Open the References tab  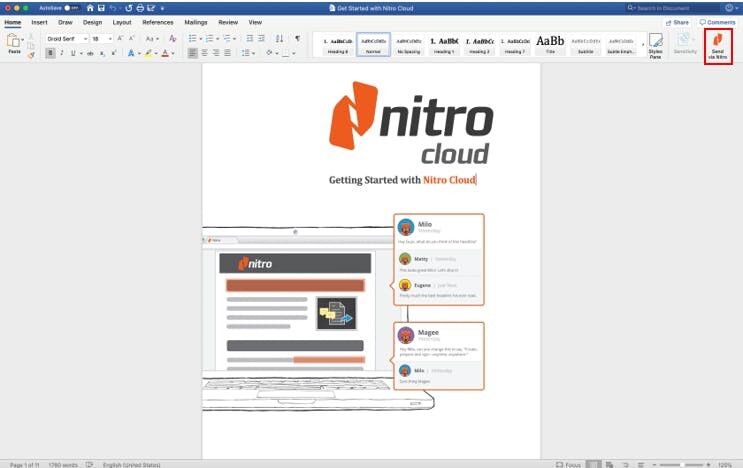tap(158, 22)
